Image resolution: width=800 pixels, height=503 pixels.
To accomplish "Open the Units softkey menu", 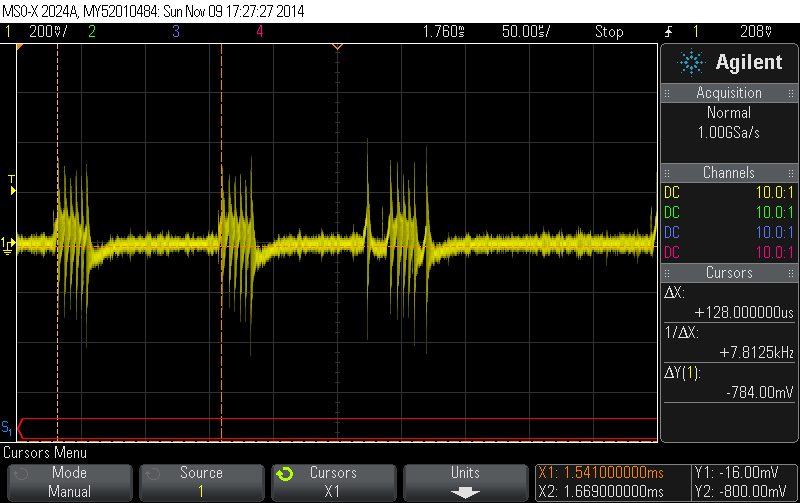I will coord(465,482).
